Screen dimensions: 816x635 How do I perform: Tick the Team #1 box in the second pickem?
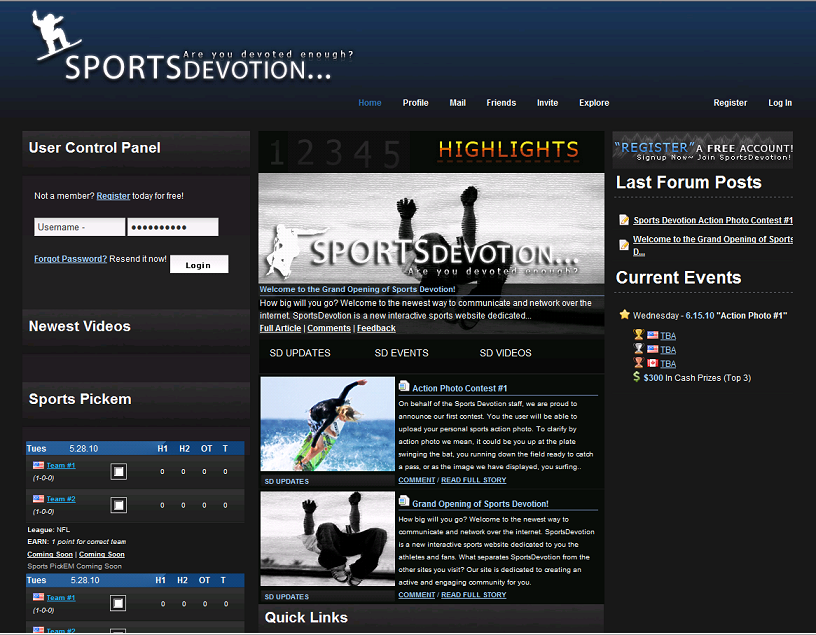(118, 604)
